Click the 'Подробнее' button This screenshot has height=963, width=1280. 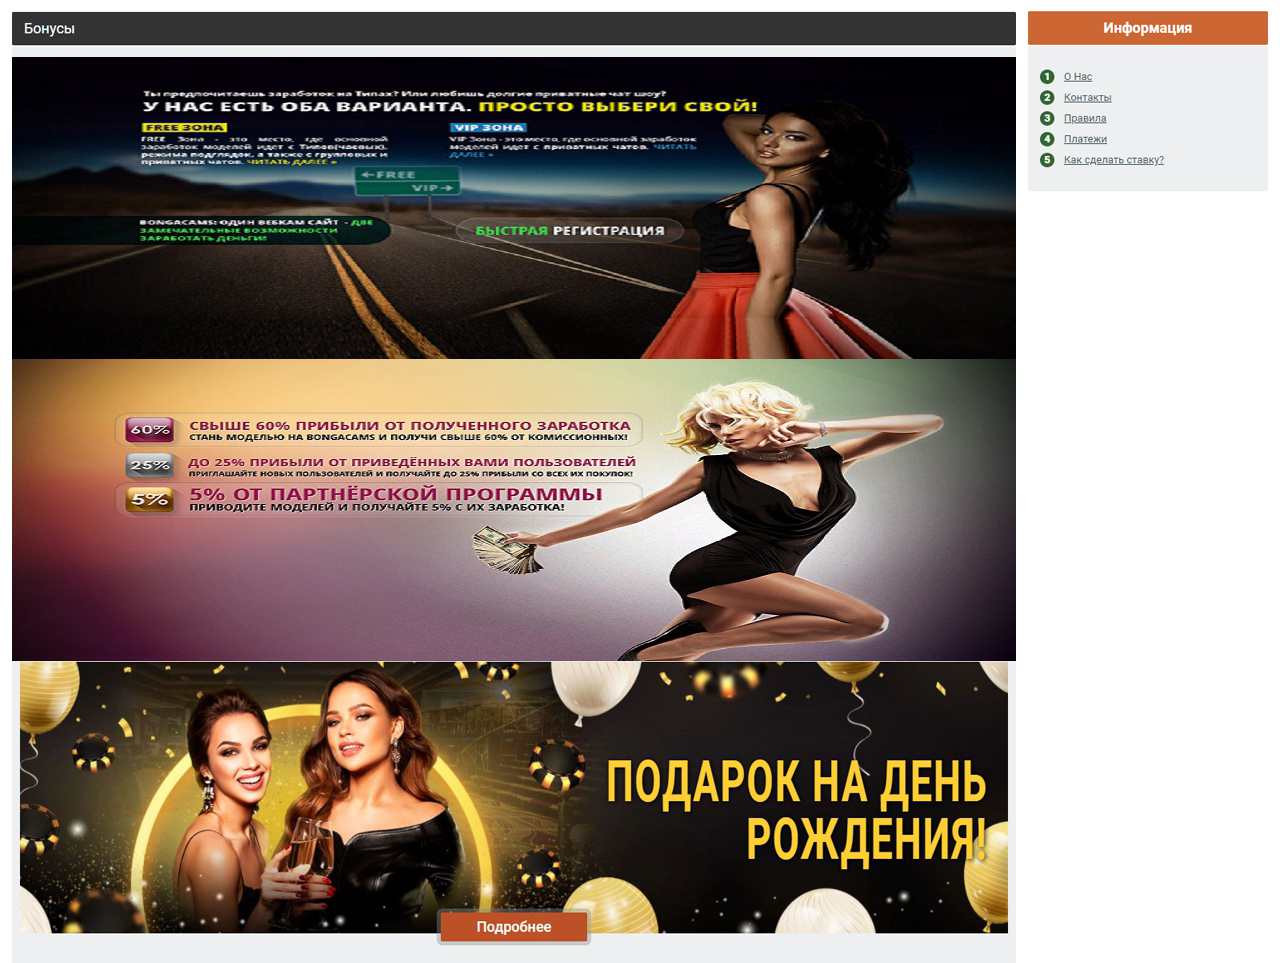[x=514, y=927]
